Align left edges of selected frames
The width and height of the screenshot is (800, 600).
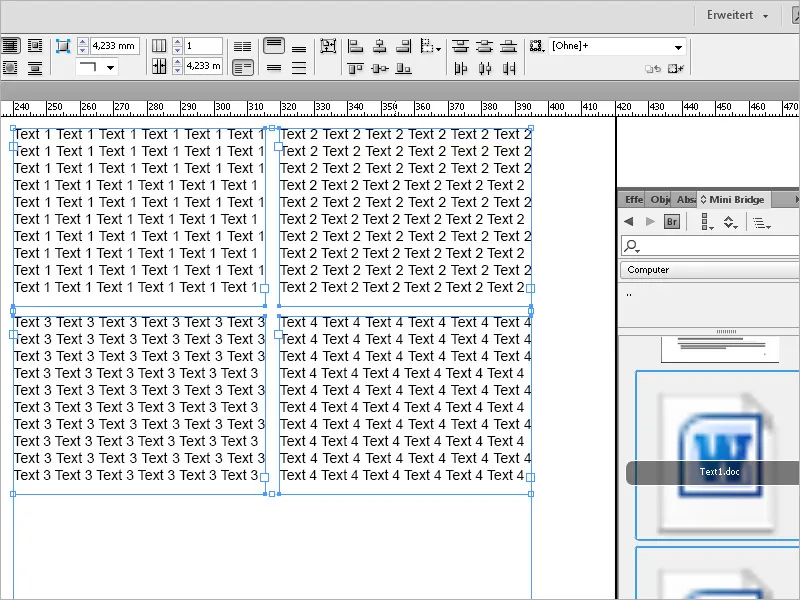[x=355, y=46]
